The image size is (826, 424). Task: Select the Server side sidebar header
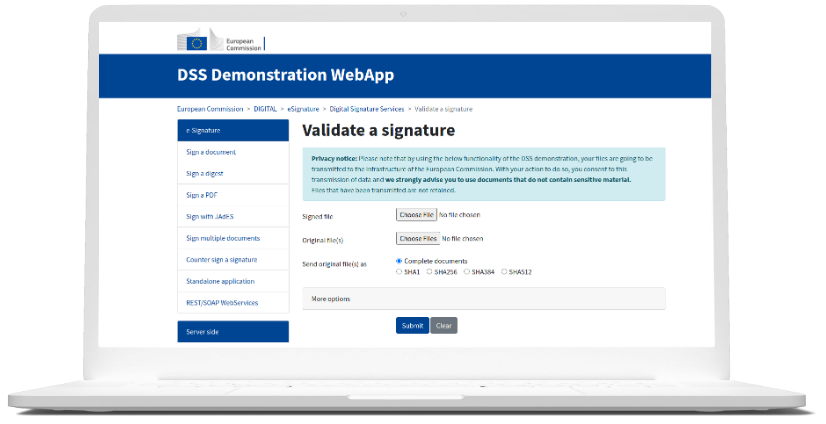233,332
